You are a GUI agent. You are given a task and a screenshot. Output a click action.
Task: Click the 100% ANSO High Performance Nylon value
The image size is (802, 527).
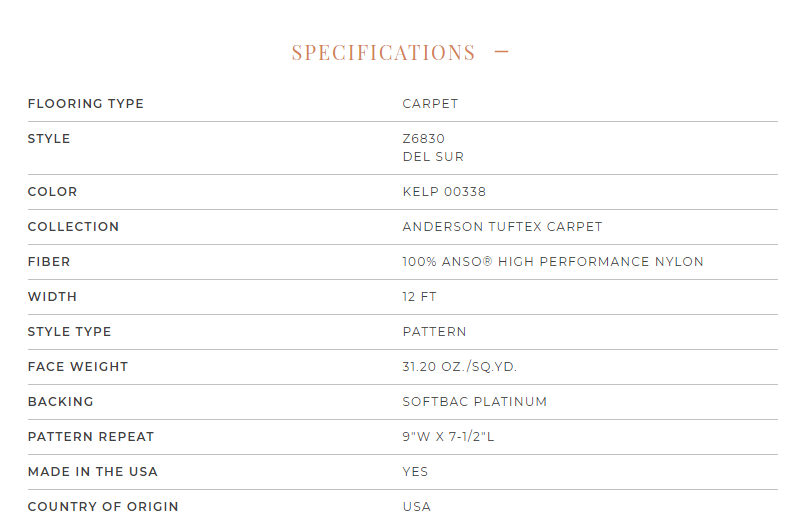553,262
